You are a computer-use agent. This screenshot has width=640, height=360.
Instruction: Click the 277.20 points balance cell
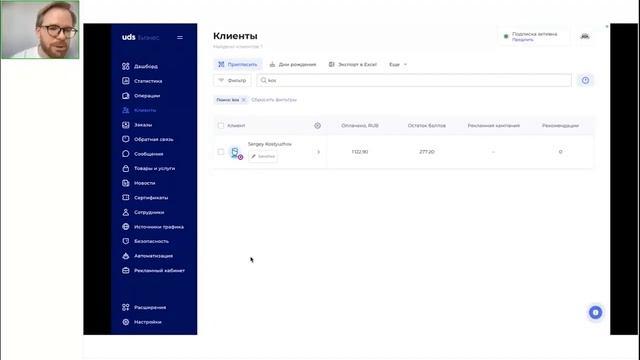[427, 152]
